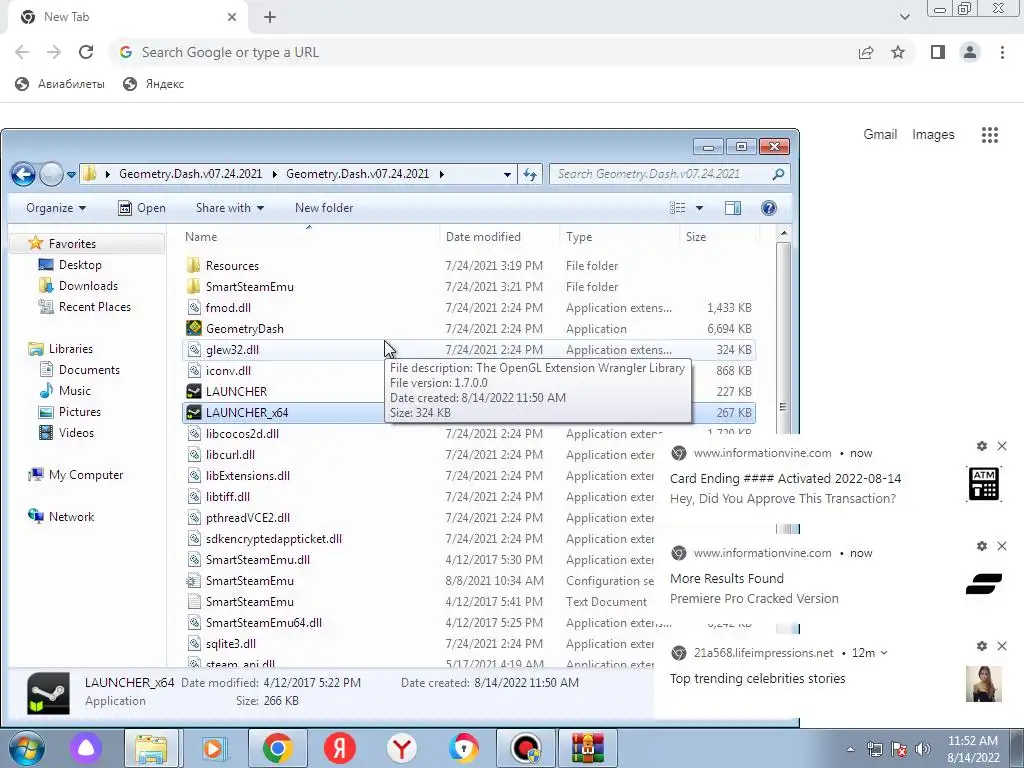Click the Open toolbar button
The height and width of the screenshot is (768, 1024).
click(142, 208)
